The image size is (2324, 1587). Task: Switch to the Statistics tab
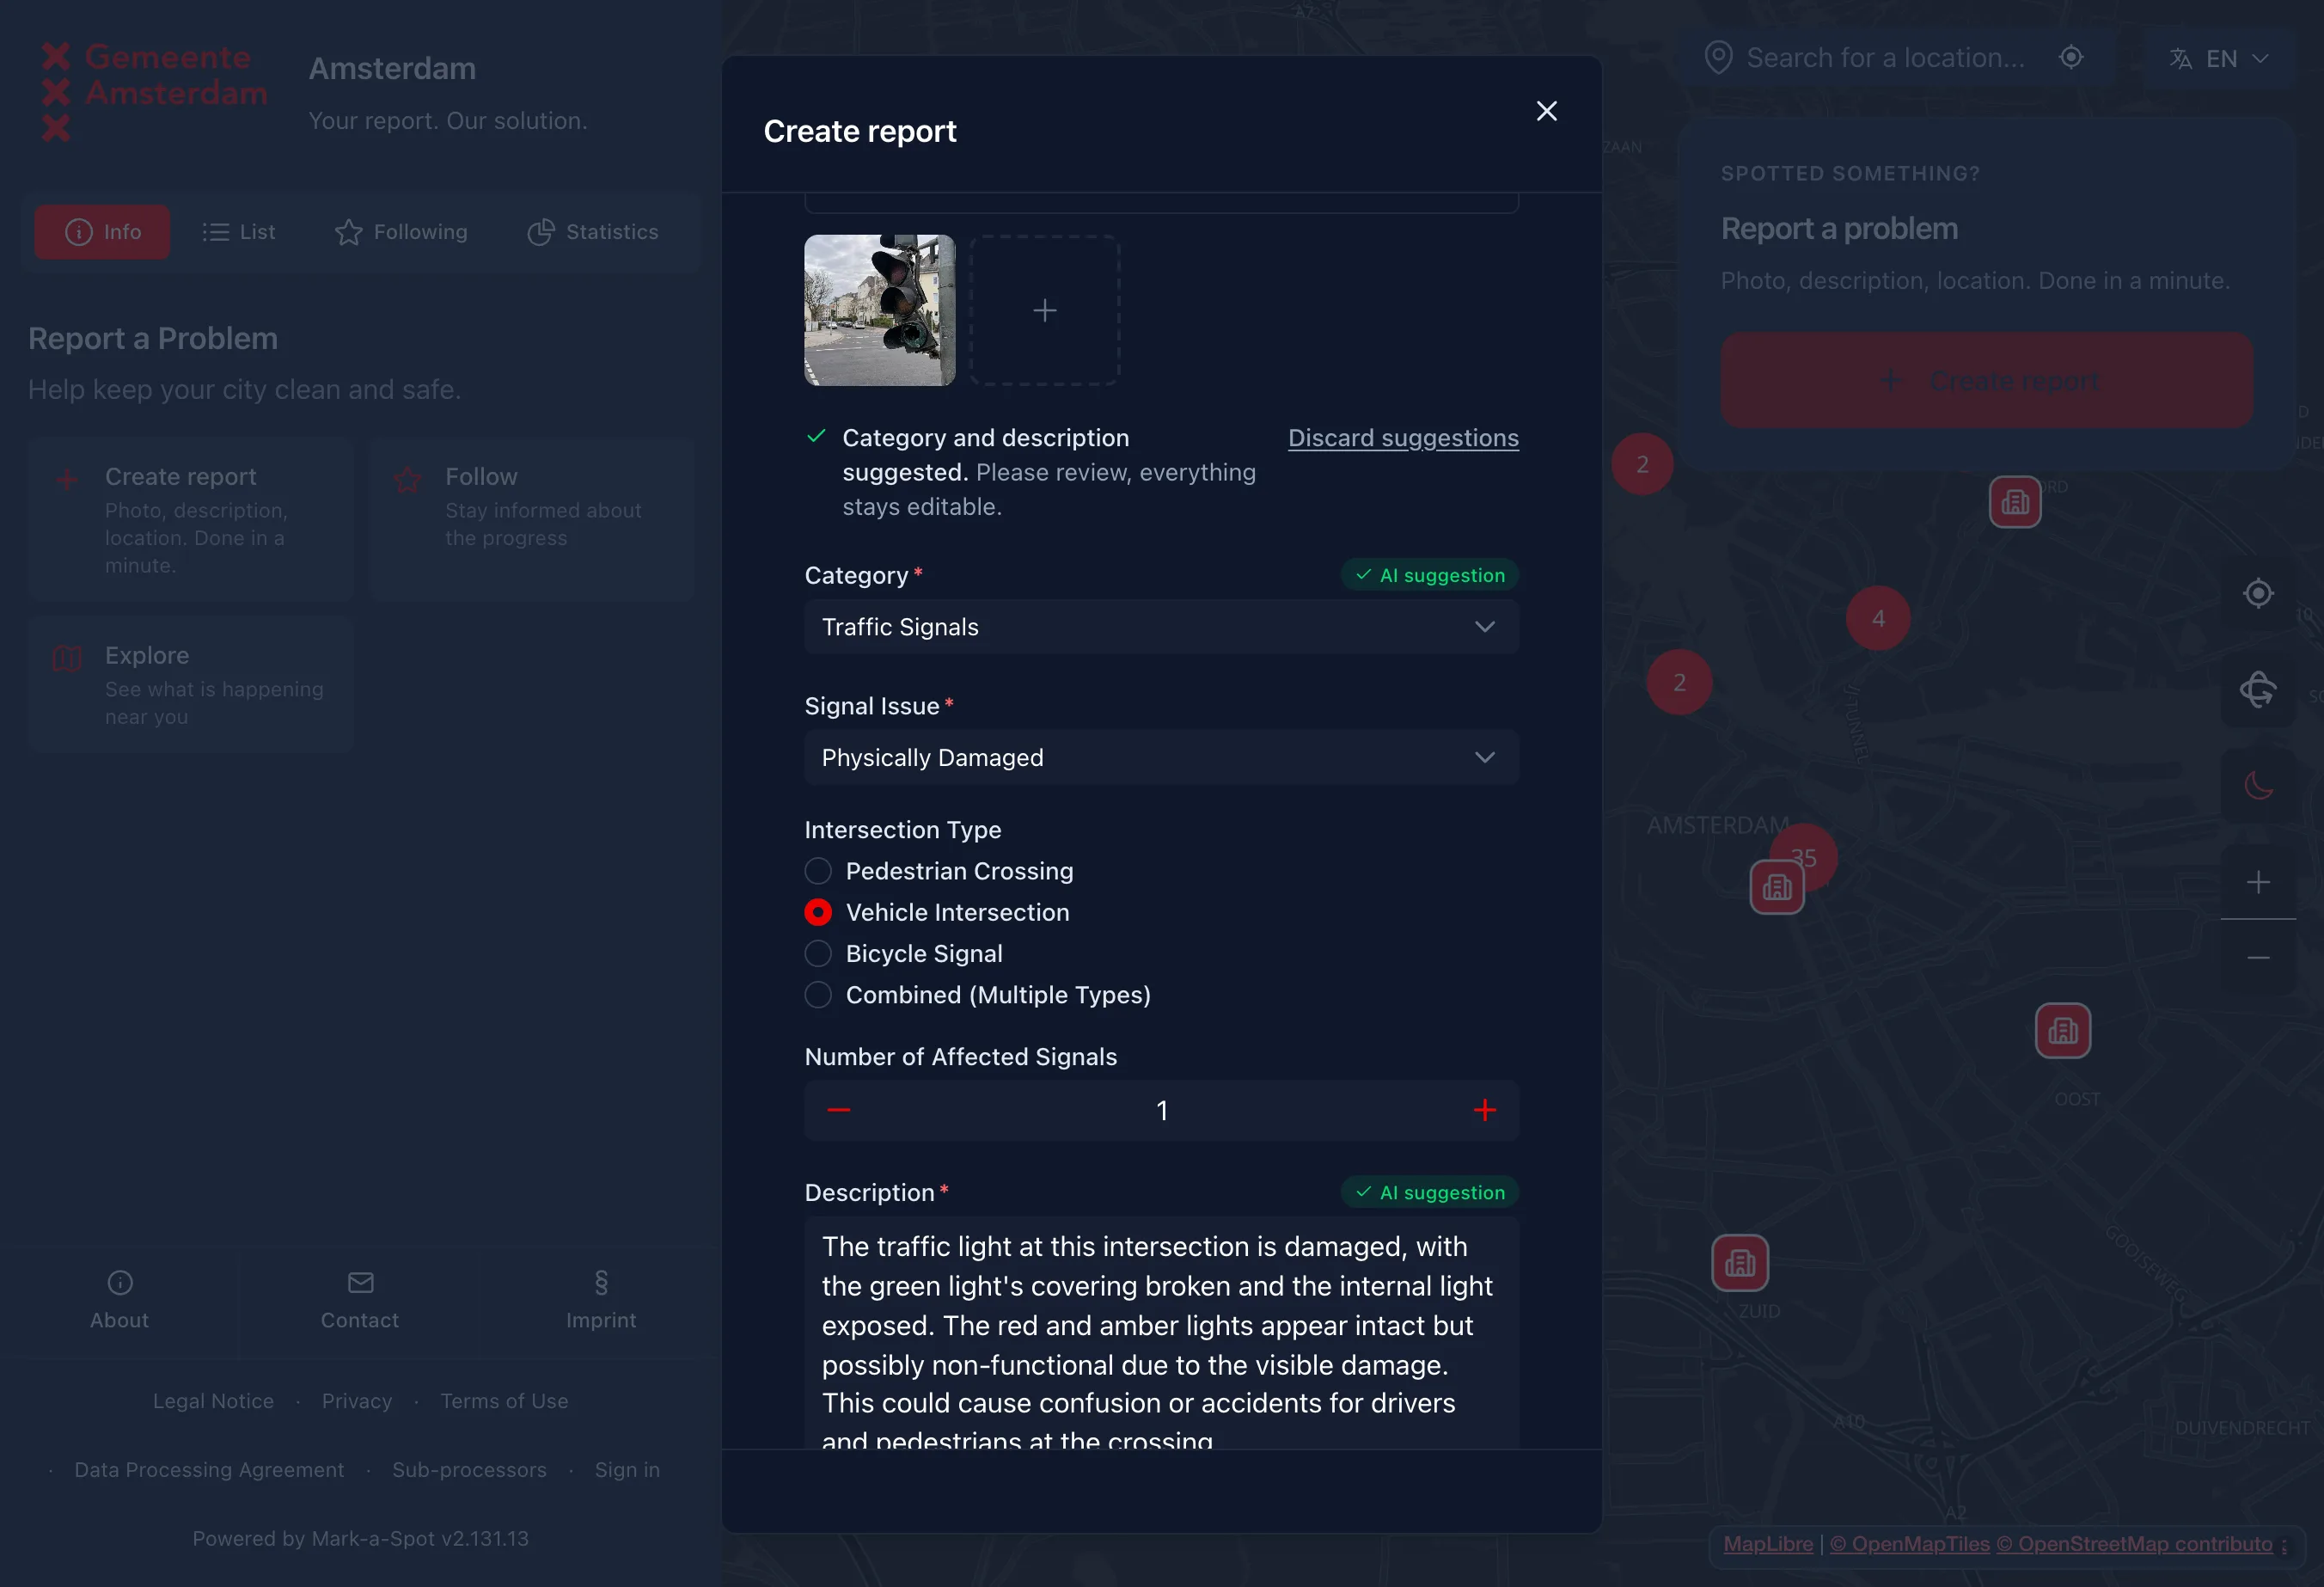(592, 232)
